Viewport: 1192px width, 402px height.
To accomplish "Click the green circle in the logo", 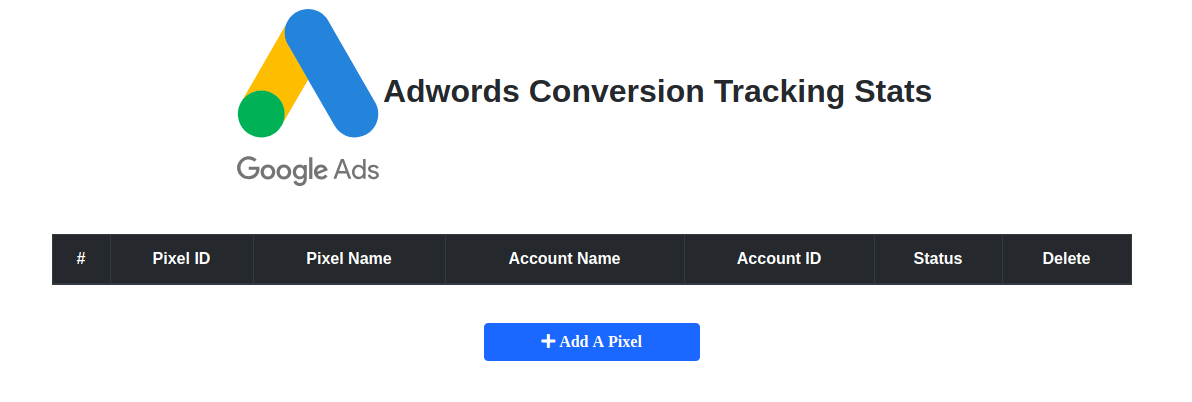I will [262, 114].
